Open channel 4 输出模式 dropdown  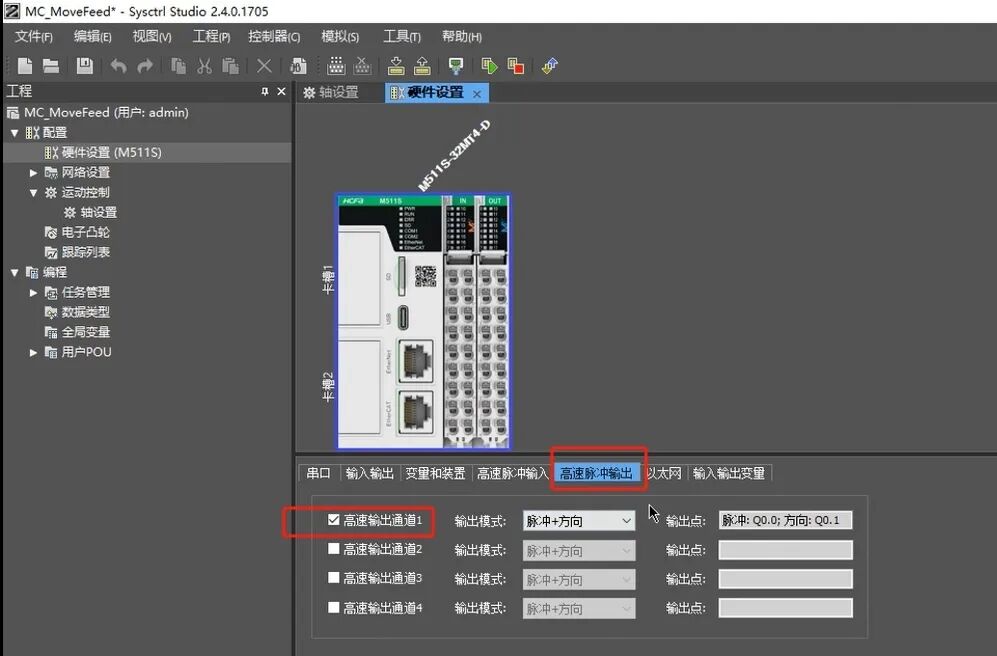coord(579,609)
